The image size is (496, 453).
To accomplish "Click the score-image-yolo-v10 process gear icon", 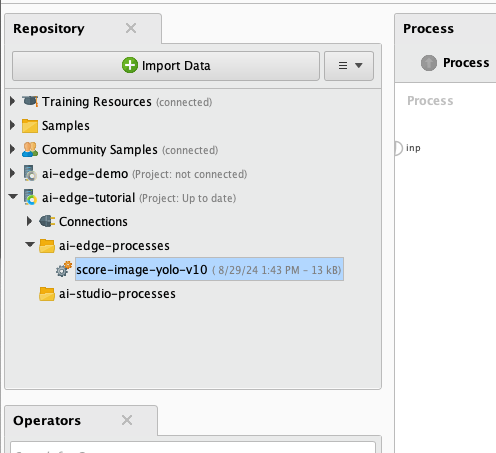I will 64,269.
